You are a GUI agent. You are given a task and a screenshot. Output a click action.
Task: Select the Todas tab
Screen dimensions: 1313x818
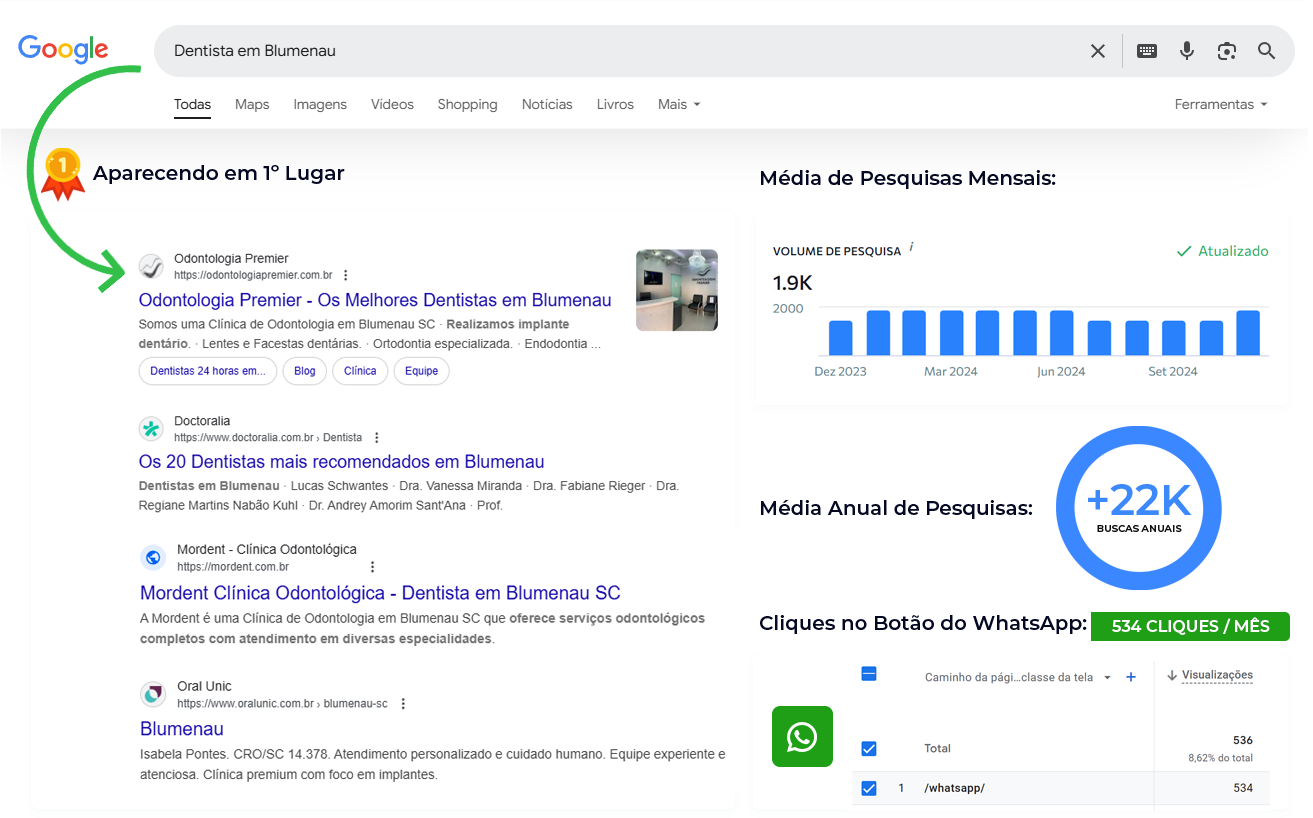pos(192,105)
